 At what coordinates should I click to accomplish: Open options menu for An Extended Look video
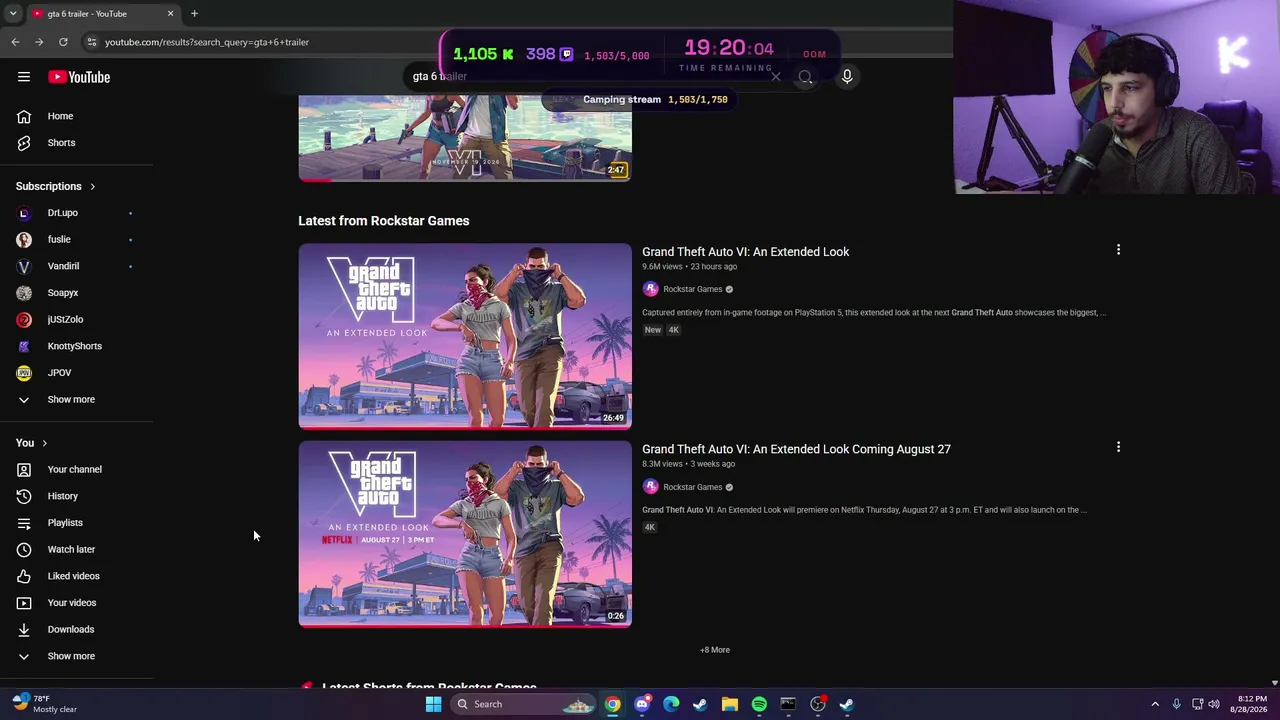pyautogui.click(x=1118, y=250)
